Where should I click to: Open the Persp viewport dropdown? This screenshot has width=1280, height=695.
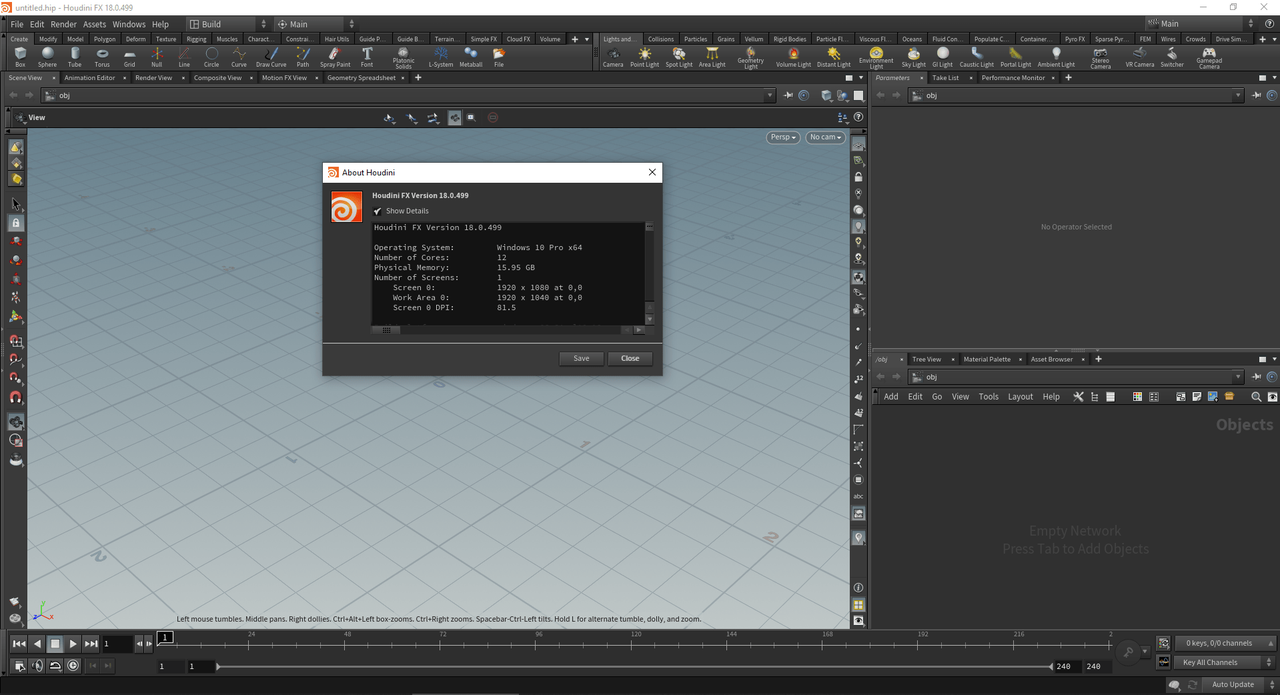[783, 137]
